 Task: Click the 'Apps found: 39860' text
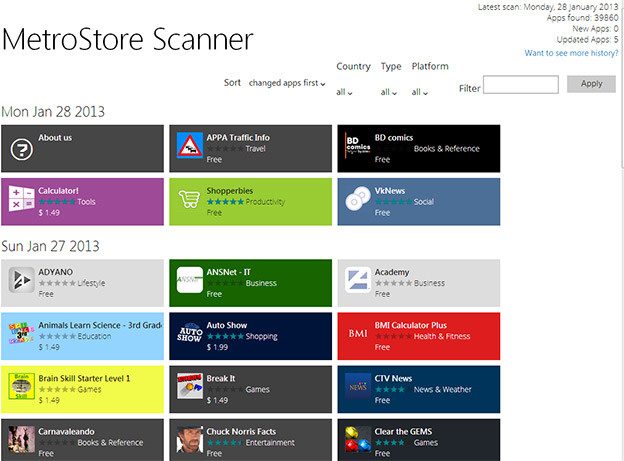point(583,18)
